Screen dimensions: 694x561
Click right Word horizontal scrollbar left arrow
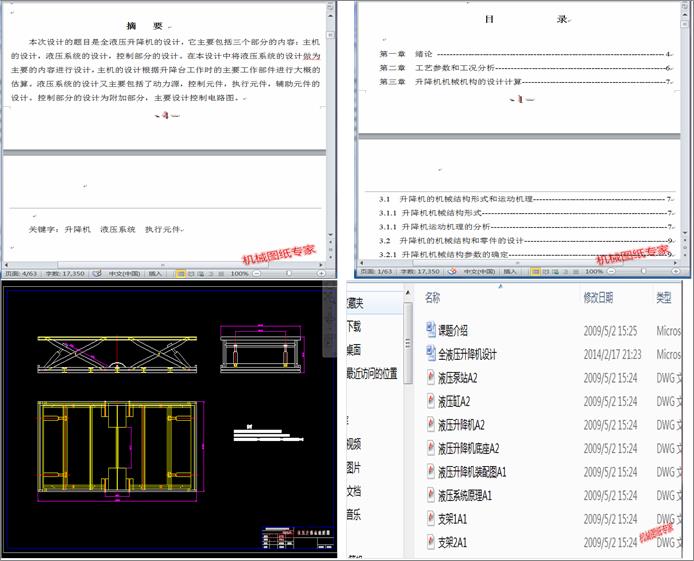[362, 262]
